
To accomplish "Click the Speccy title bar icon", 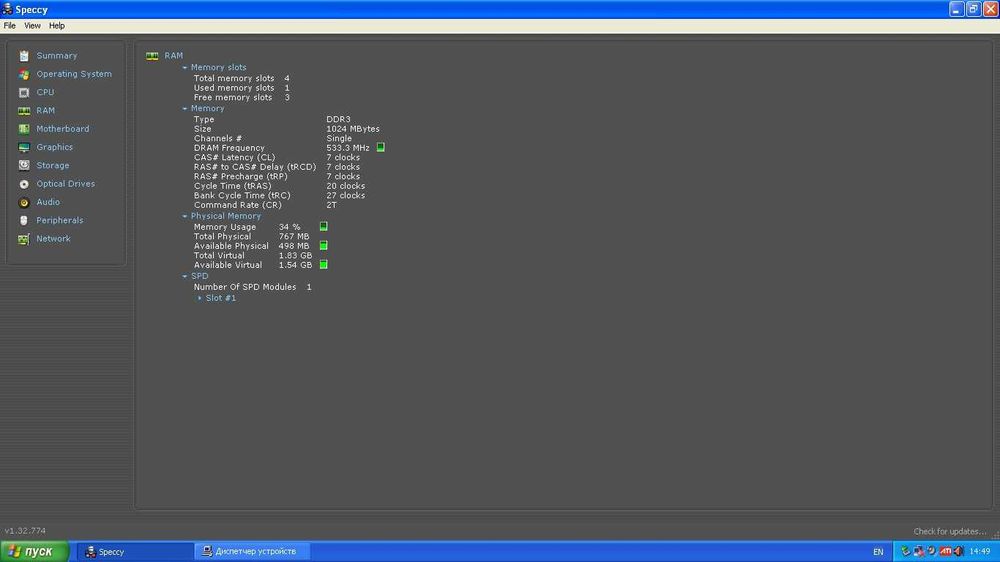I will tap(7, 9).
